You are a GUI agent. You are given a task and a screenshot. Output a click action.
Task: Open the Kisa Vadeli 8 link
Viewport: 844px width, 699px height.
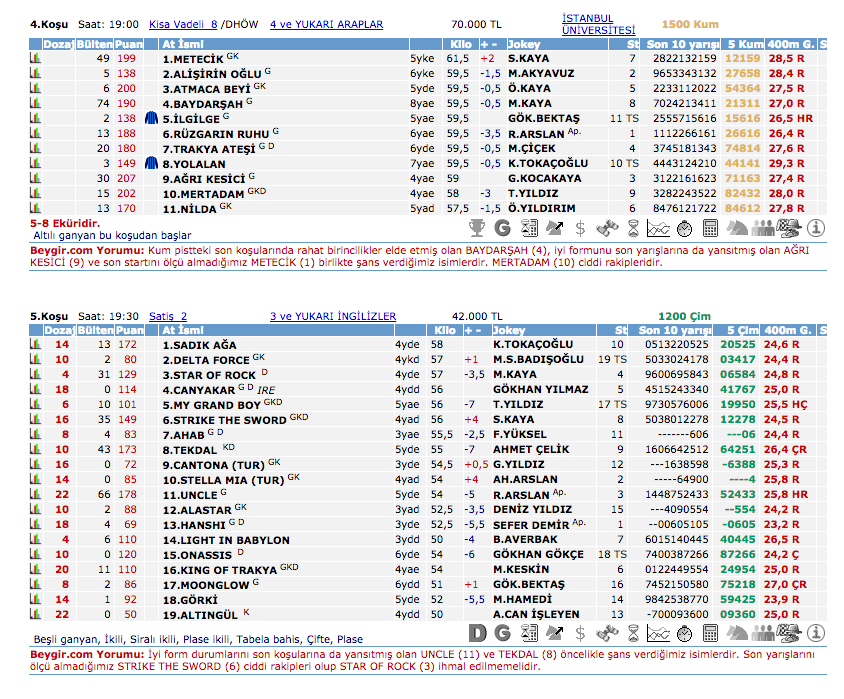click(182, 22)
